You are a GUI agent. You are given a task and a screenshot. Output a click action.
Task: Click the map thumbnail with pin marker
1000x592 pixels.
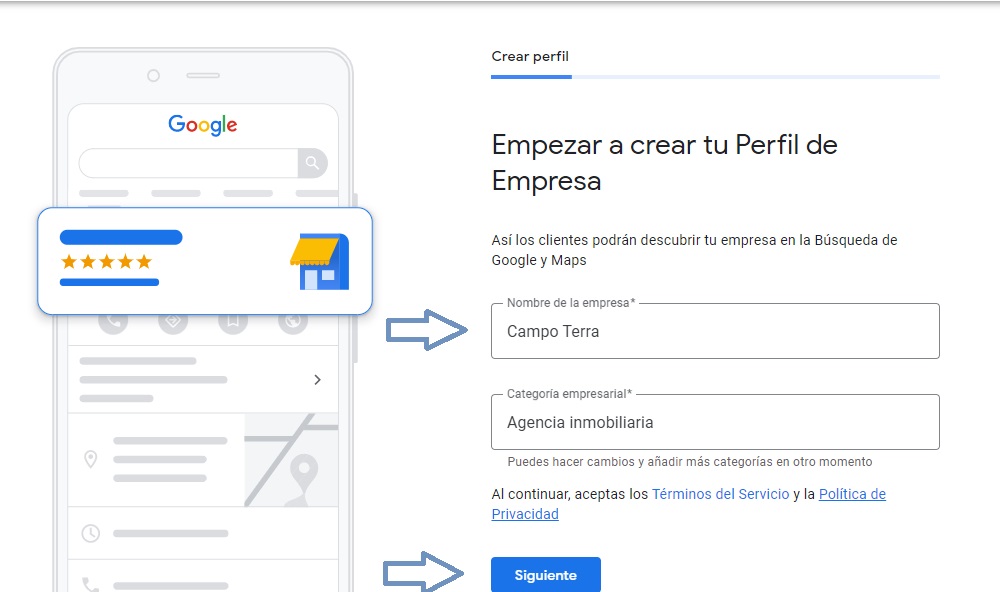(291, 460)
